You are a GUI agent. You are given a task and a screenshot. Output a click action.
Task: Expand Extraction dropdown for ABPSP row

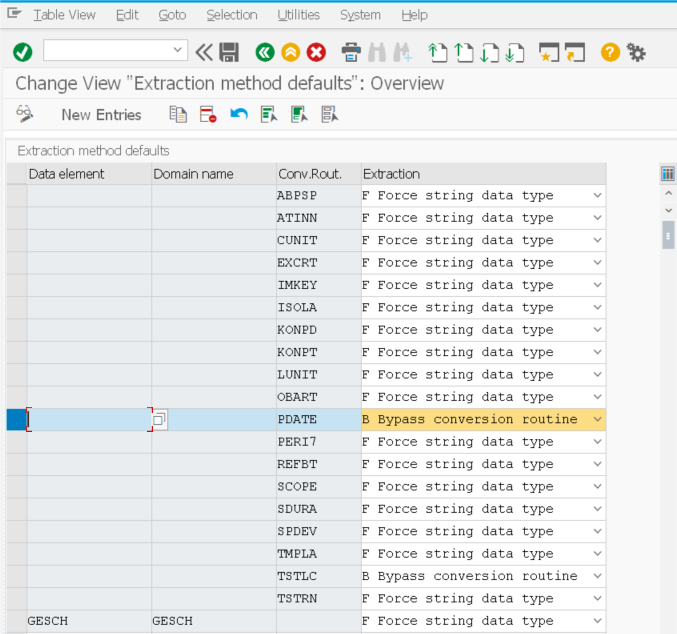pos(598,195)
